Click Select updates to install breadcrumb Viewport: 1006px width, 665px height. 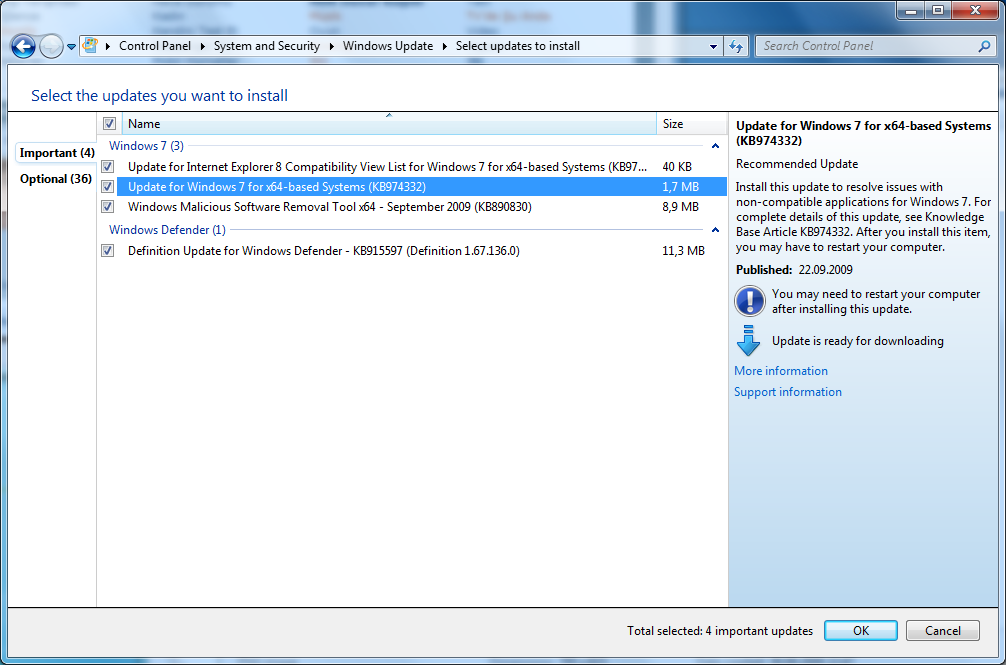(x=518, y=46)
